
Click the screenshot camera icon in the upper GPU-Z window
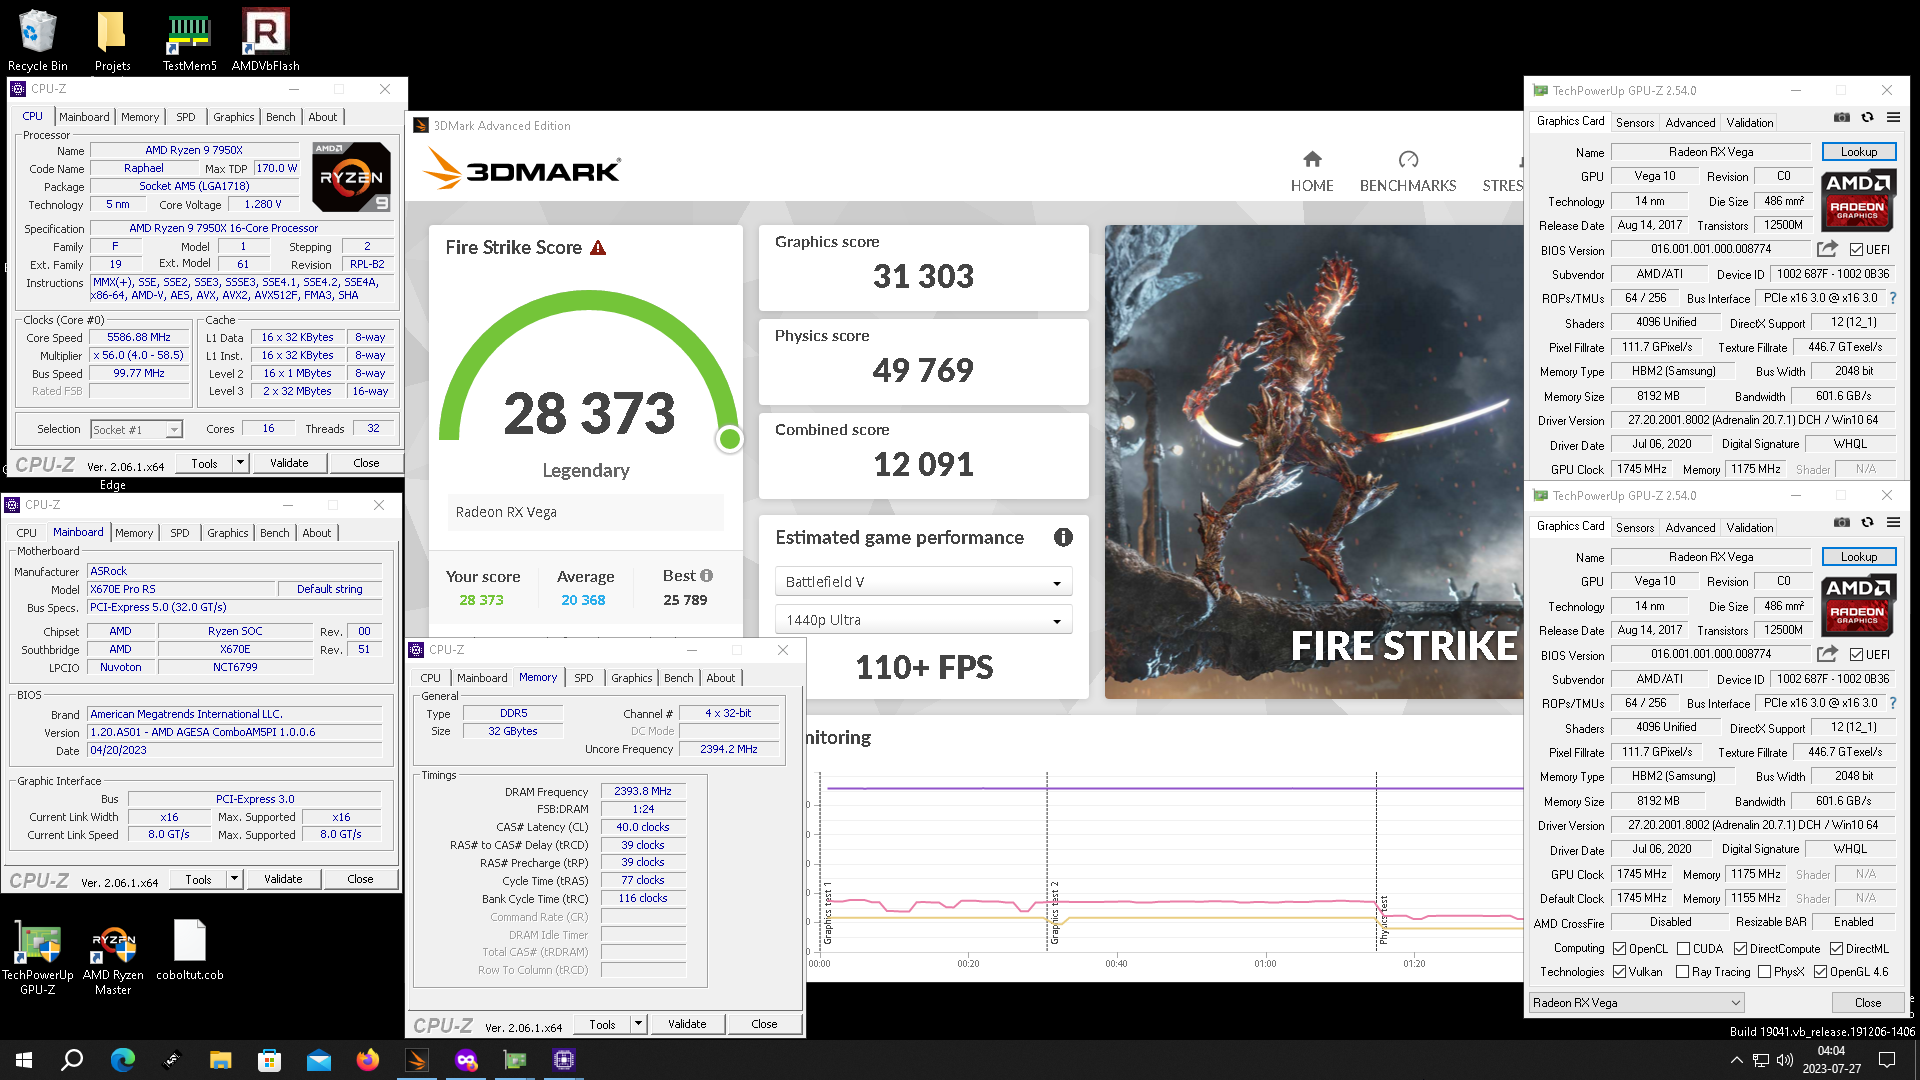(x=1841, y=118)
